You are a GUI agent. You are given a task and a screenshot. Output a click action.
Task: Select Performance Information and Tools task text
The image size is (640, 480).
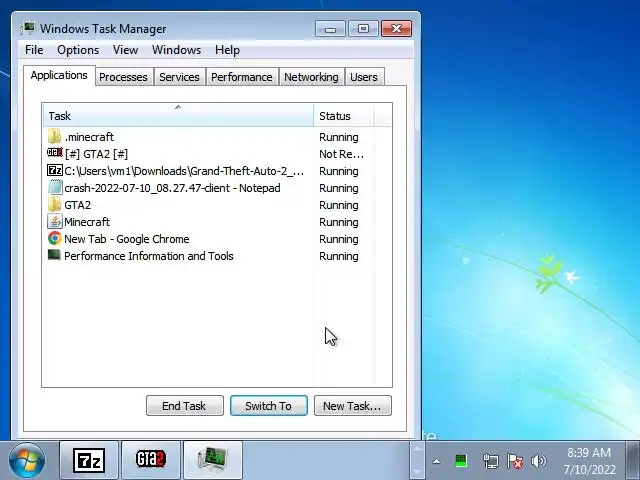pos(149,256)
